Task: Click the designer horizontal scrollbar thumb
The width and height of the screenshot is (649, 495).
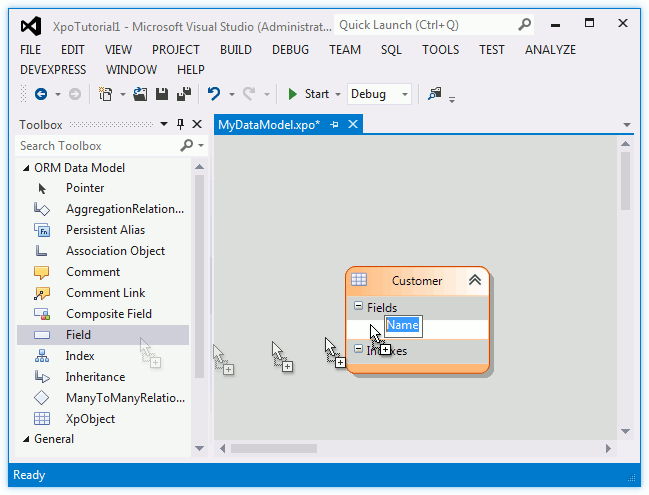Action: (274, 448)
